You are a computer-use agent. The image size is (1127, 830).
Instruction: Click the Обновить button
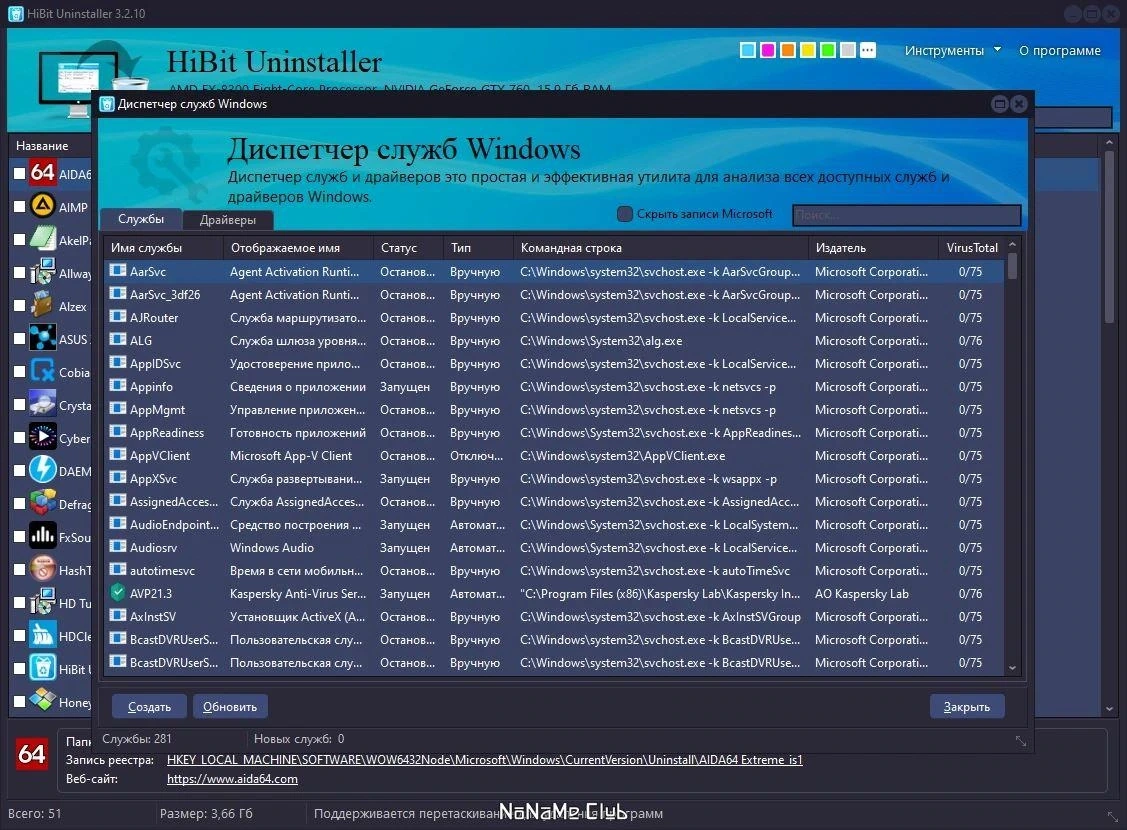[230, 706]
